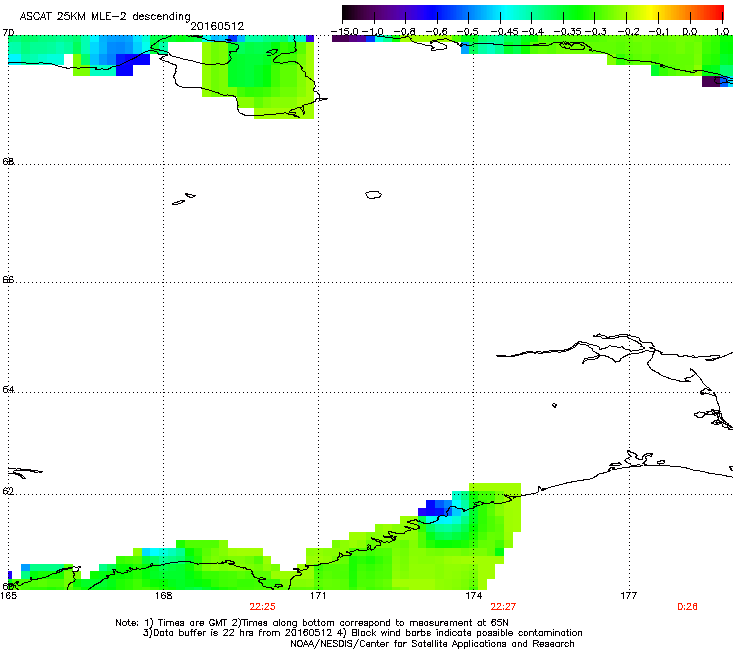Image resolution: width=740 pixels, height=650 pixels.
Task: Click the -0.6 color scale label
Action: point(436,32)
